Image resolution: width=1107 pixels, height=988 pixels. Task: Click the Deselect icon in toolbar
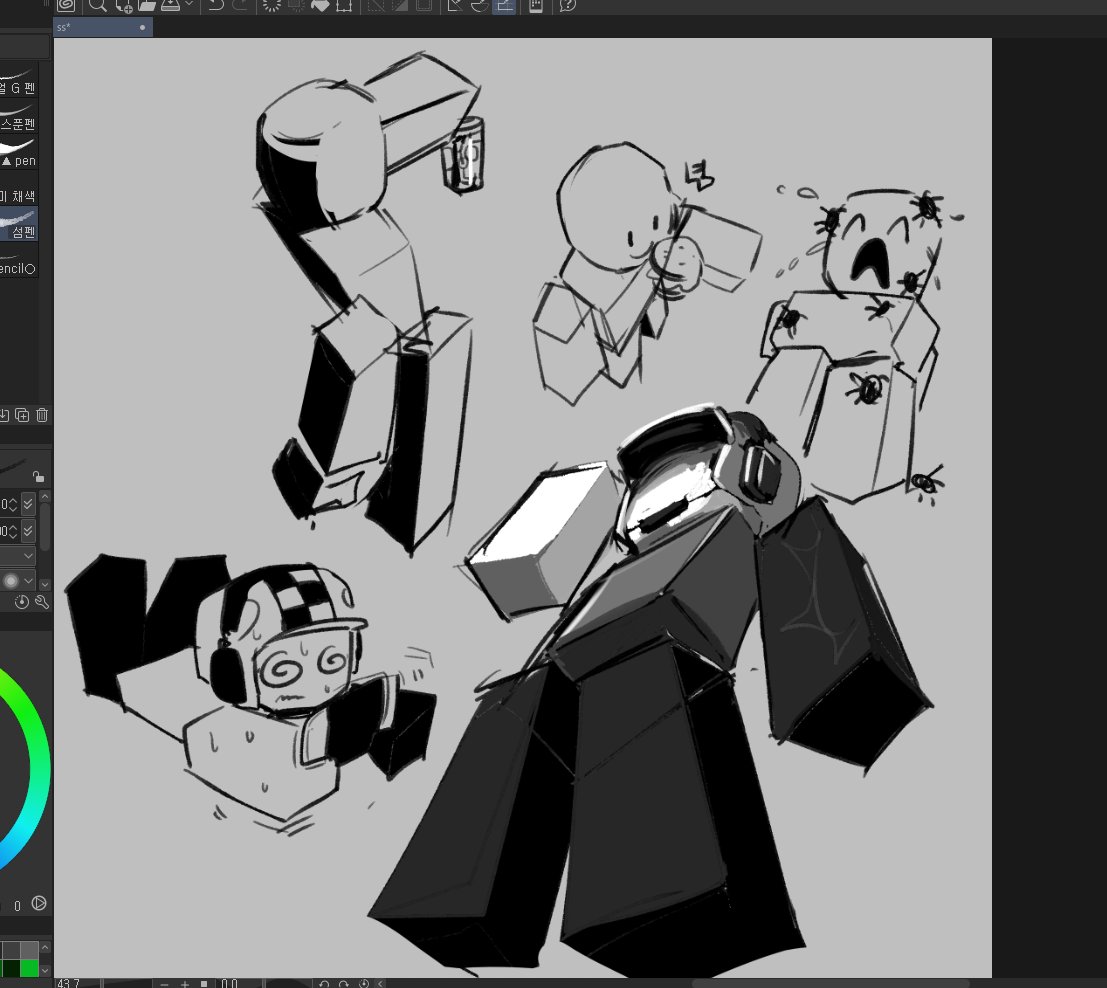376,5
